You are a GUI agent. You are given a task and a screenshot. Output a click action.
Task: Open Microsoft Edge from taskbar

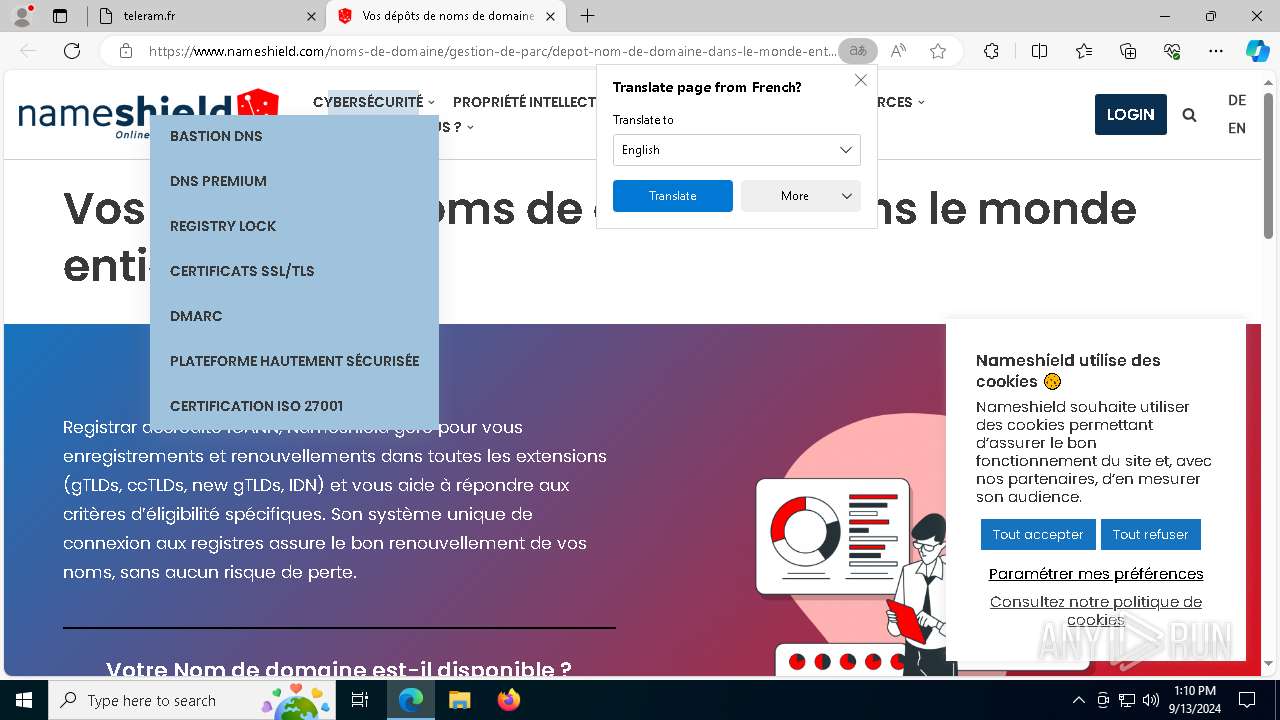point(411,700)
